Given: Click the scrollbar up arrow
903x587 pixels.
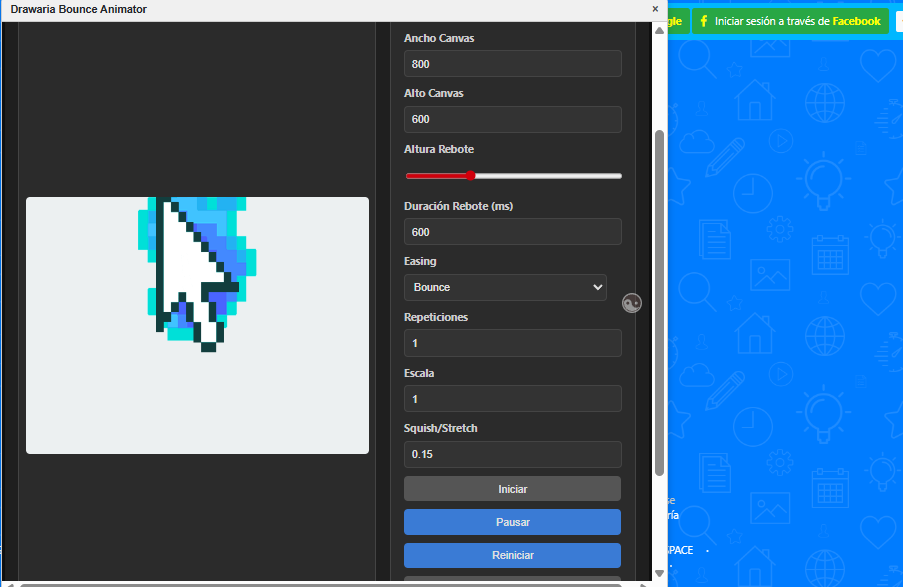Looking at the screenshot, I should click(659, 31).
